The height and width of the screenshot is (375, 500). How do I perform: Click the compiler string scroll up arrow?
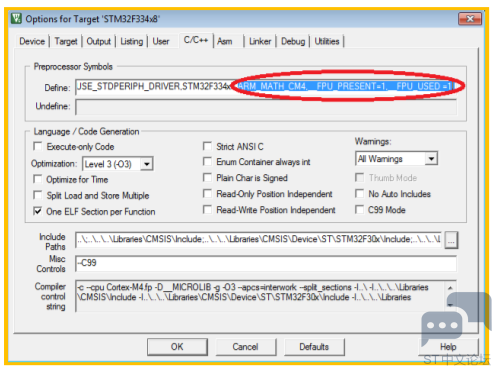(450, 287)
